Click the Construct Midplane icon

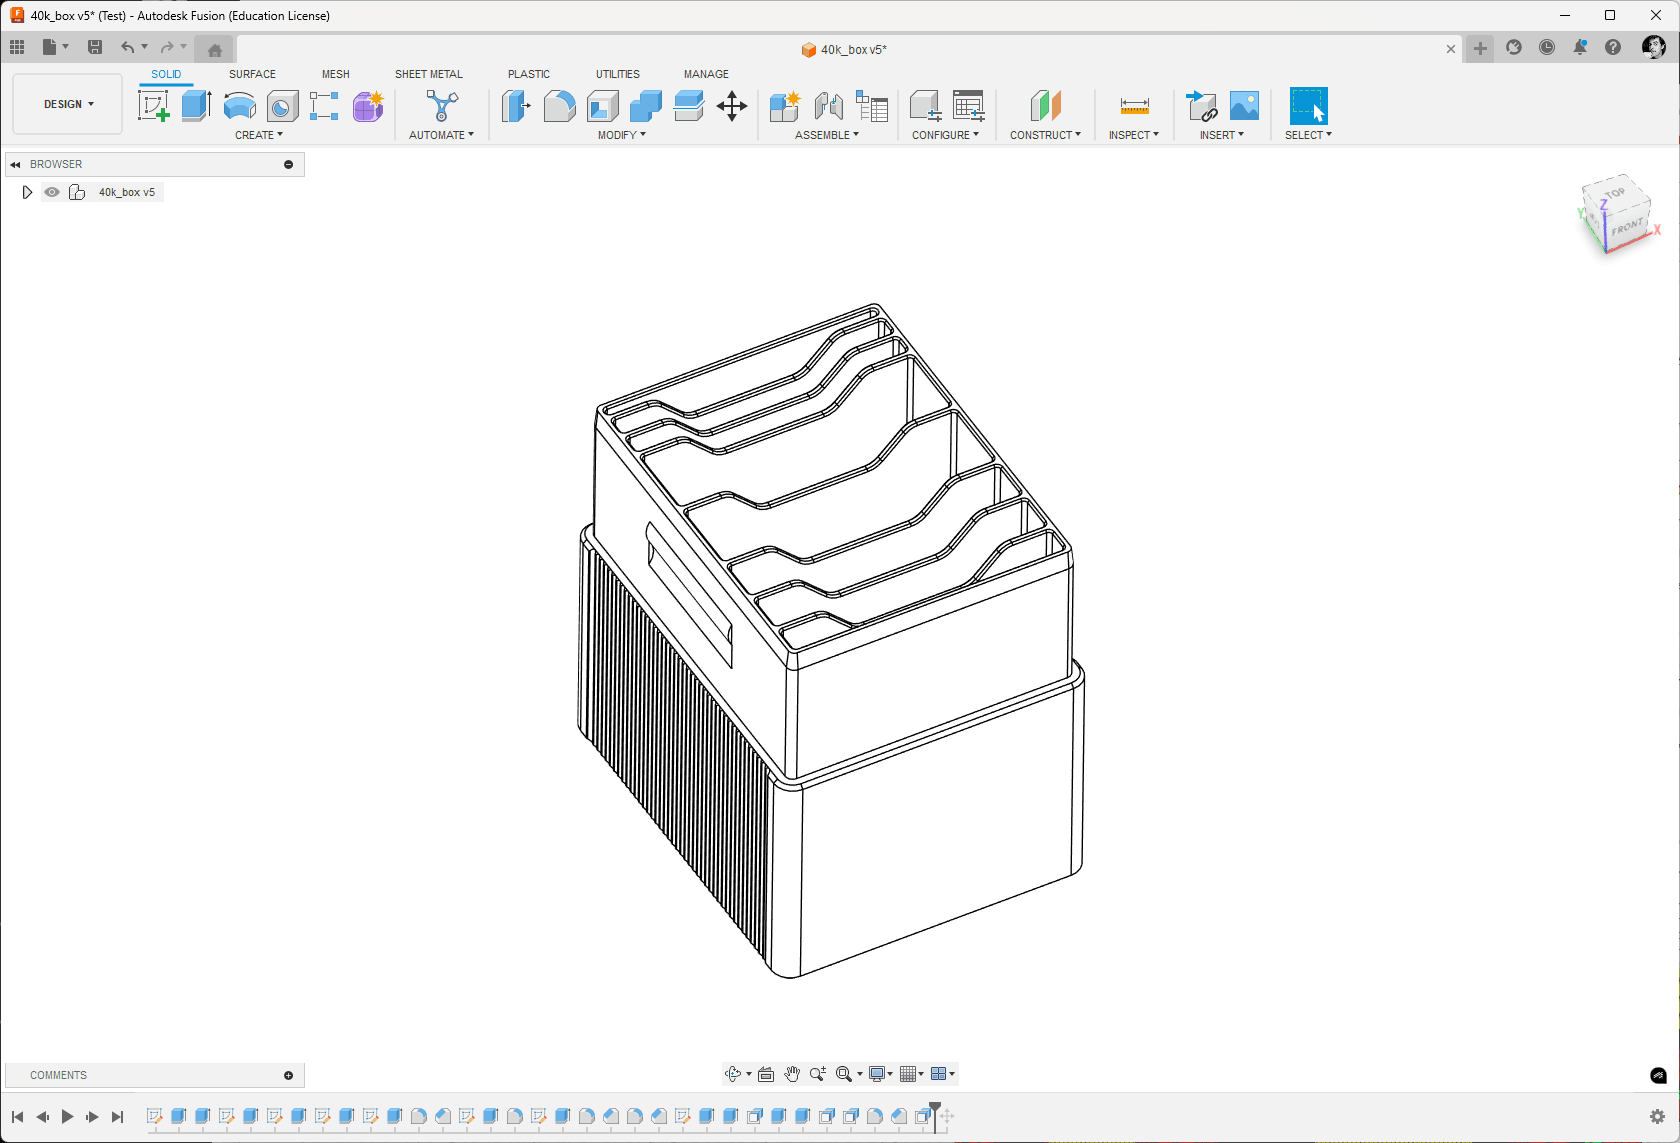pyautogui.click(x=1045, y=105)
